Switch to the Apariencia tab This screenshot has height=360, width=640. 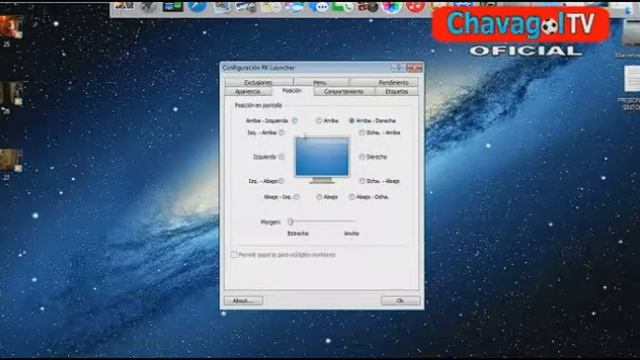click(x=248, y=91)
